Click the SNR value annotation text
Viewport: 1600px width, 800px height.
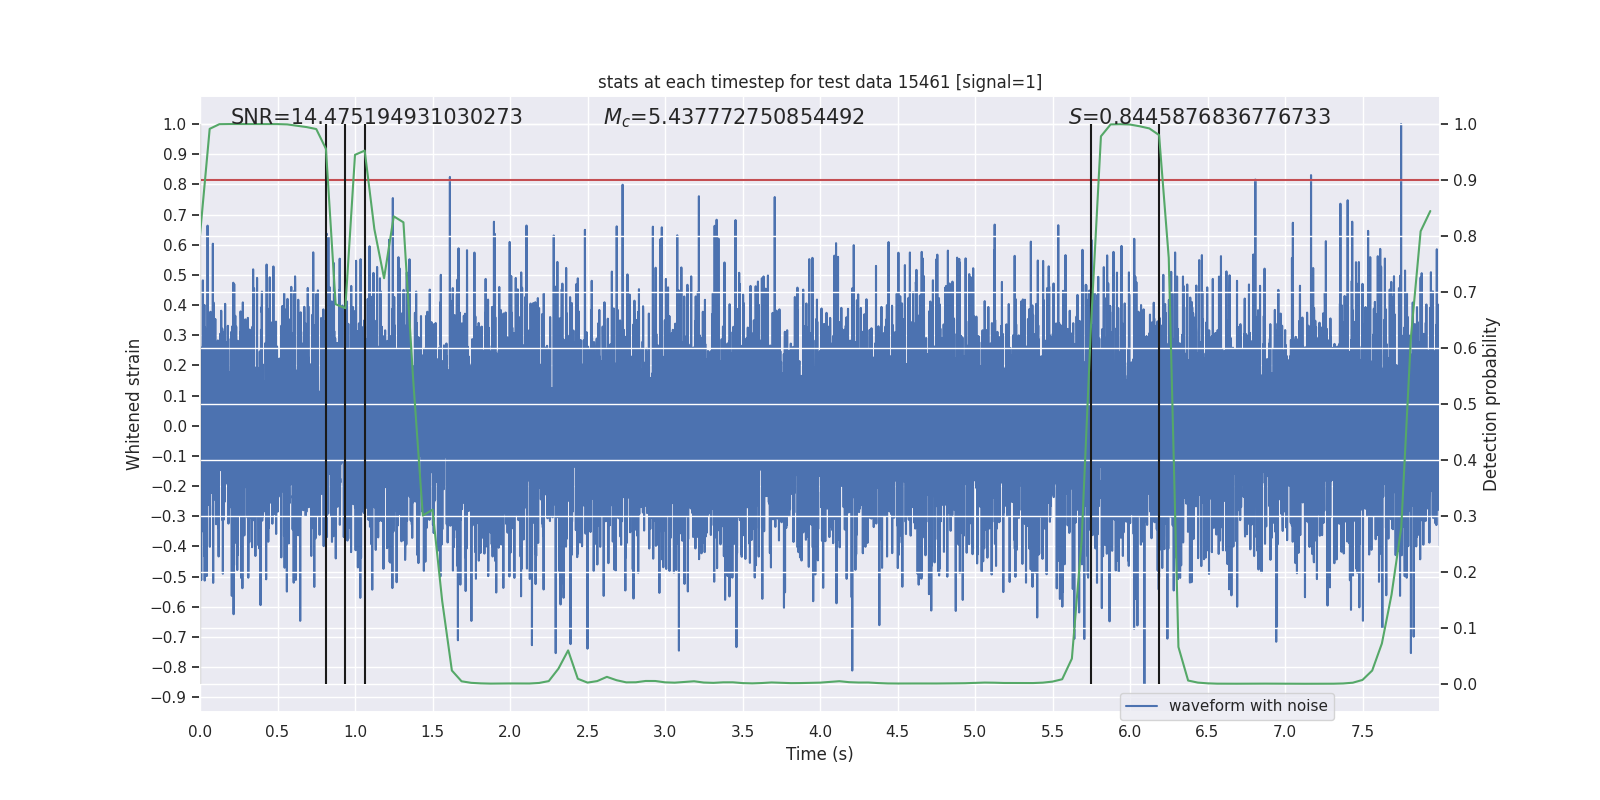pyautogui.click(x=376, y=117)
